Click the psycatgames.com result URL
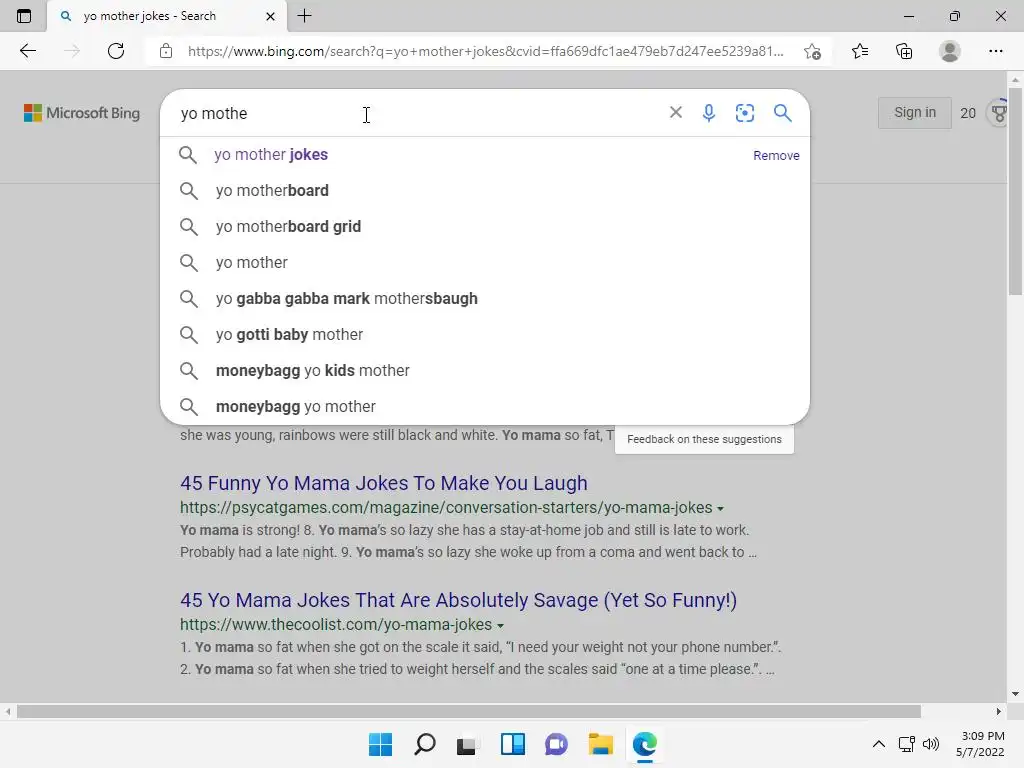Viewport: 1024px width, 768px height. click(446, 507)
